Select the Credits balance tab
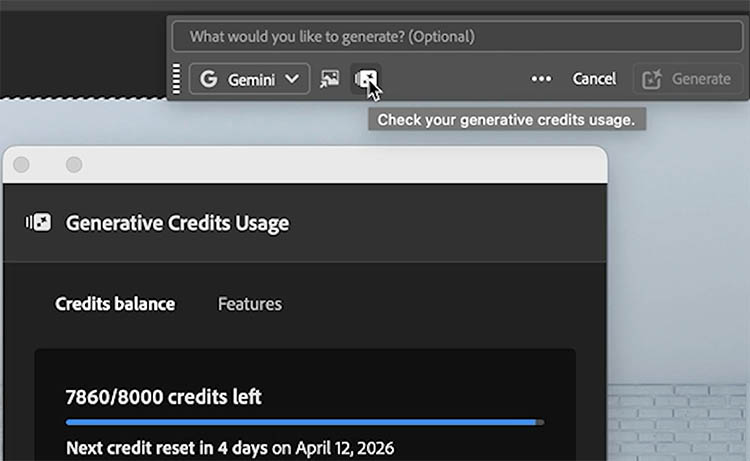 115,304
